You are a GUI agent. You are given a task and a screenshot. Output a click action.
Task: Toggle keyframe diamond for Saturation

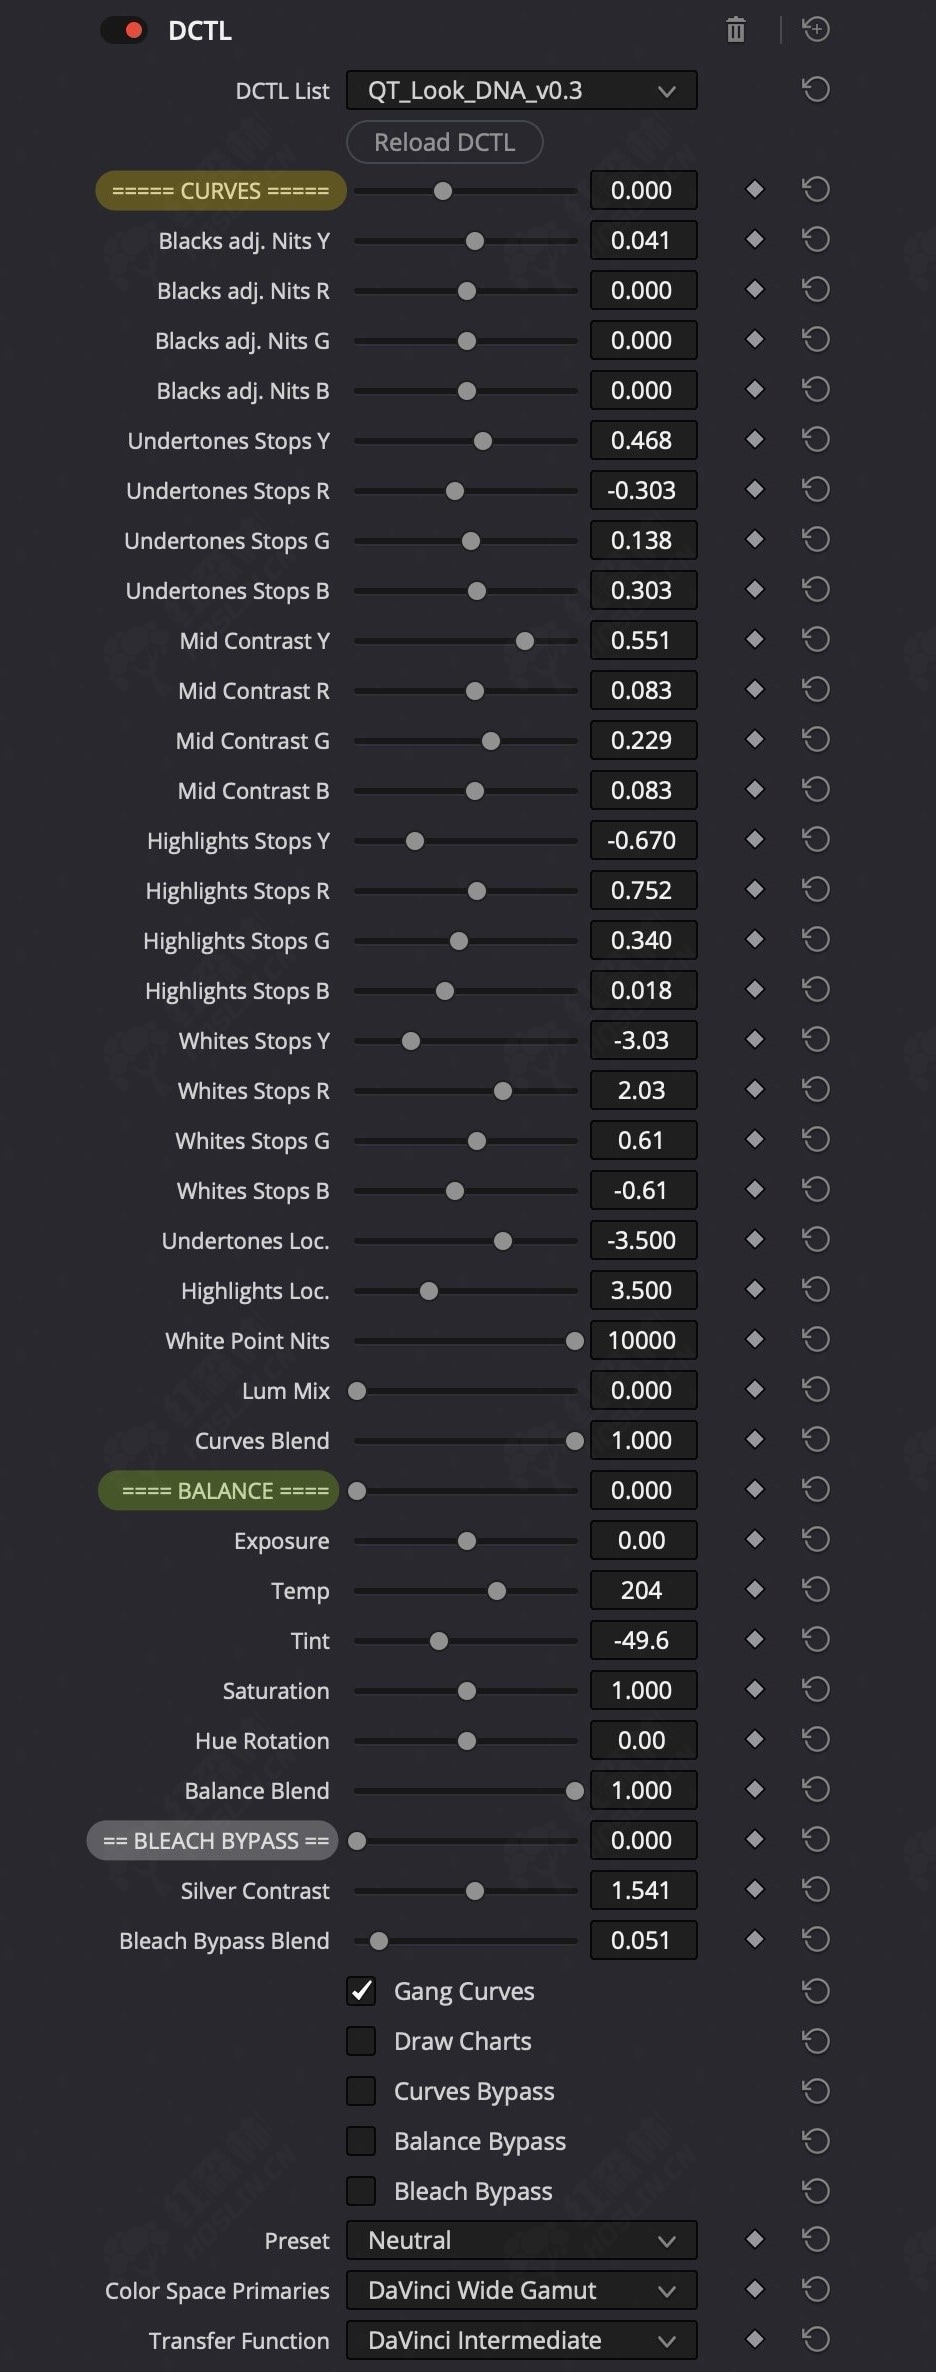(755, 1689)
